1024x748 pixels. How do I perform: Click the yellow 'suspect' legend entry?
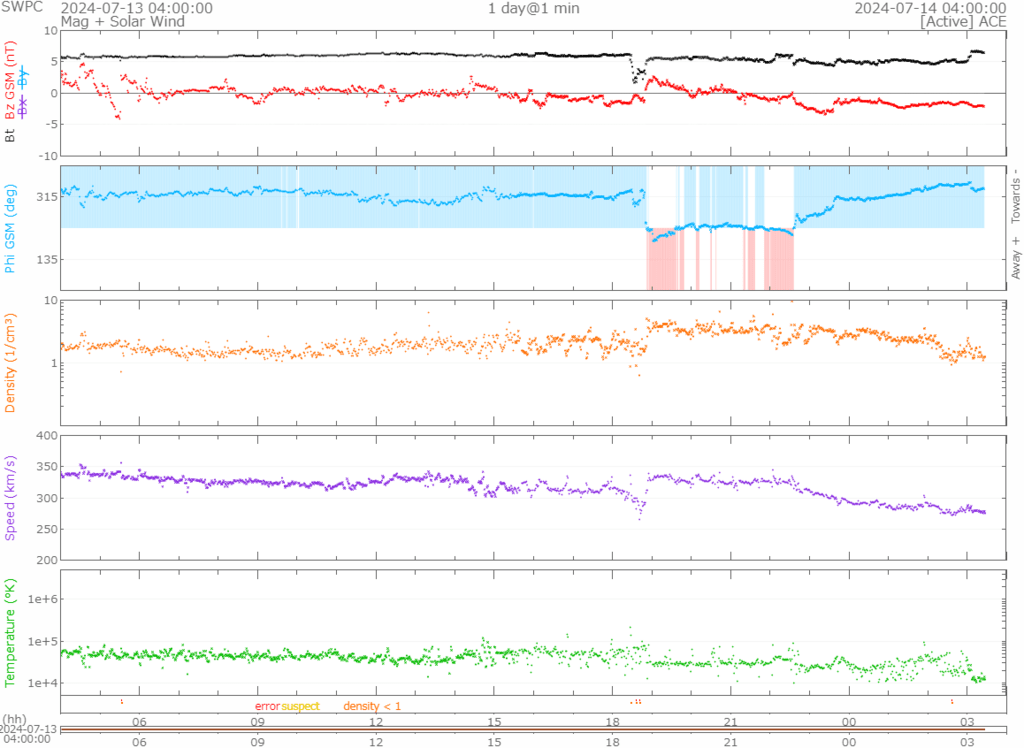(x=300, y=706)
